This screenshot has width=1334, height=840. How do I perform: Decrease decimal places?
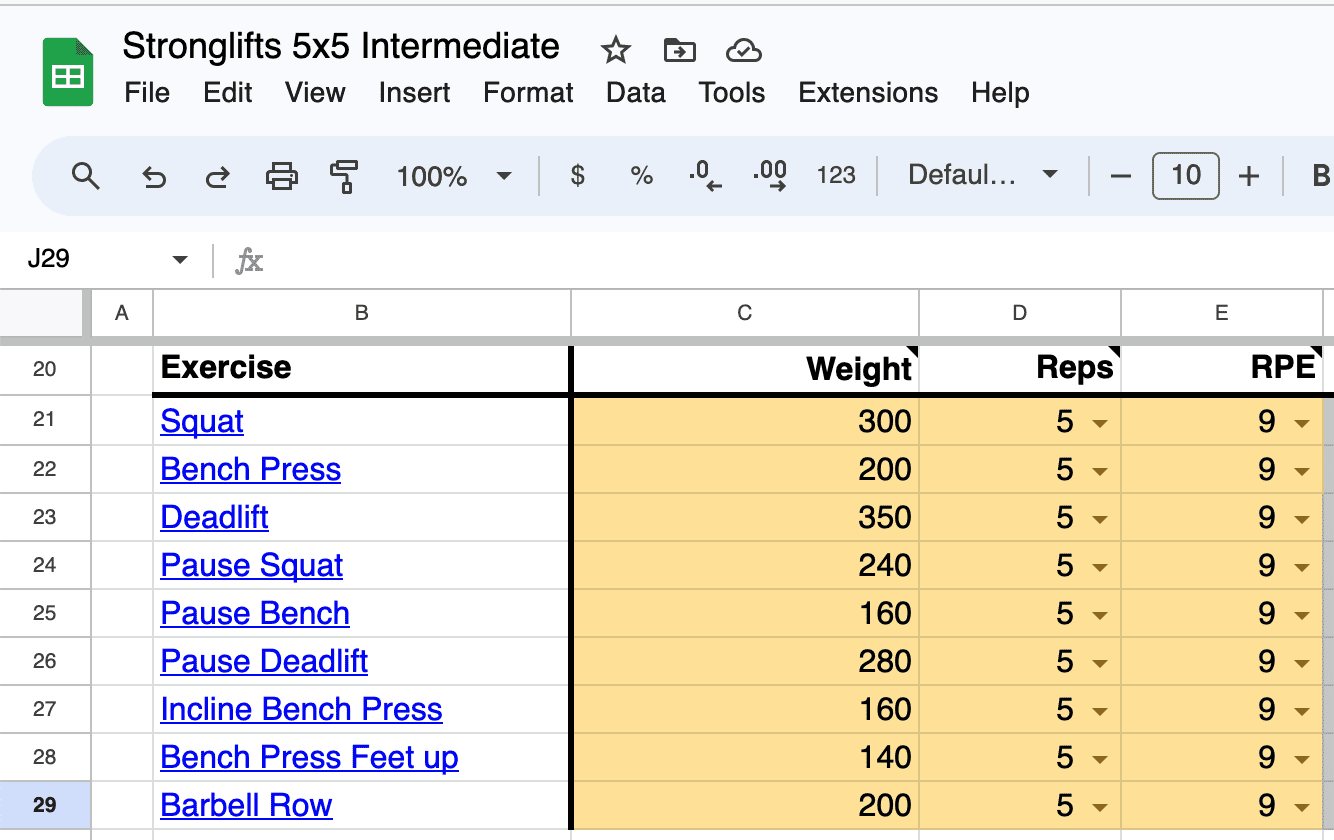point(705,177)
